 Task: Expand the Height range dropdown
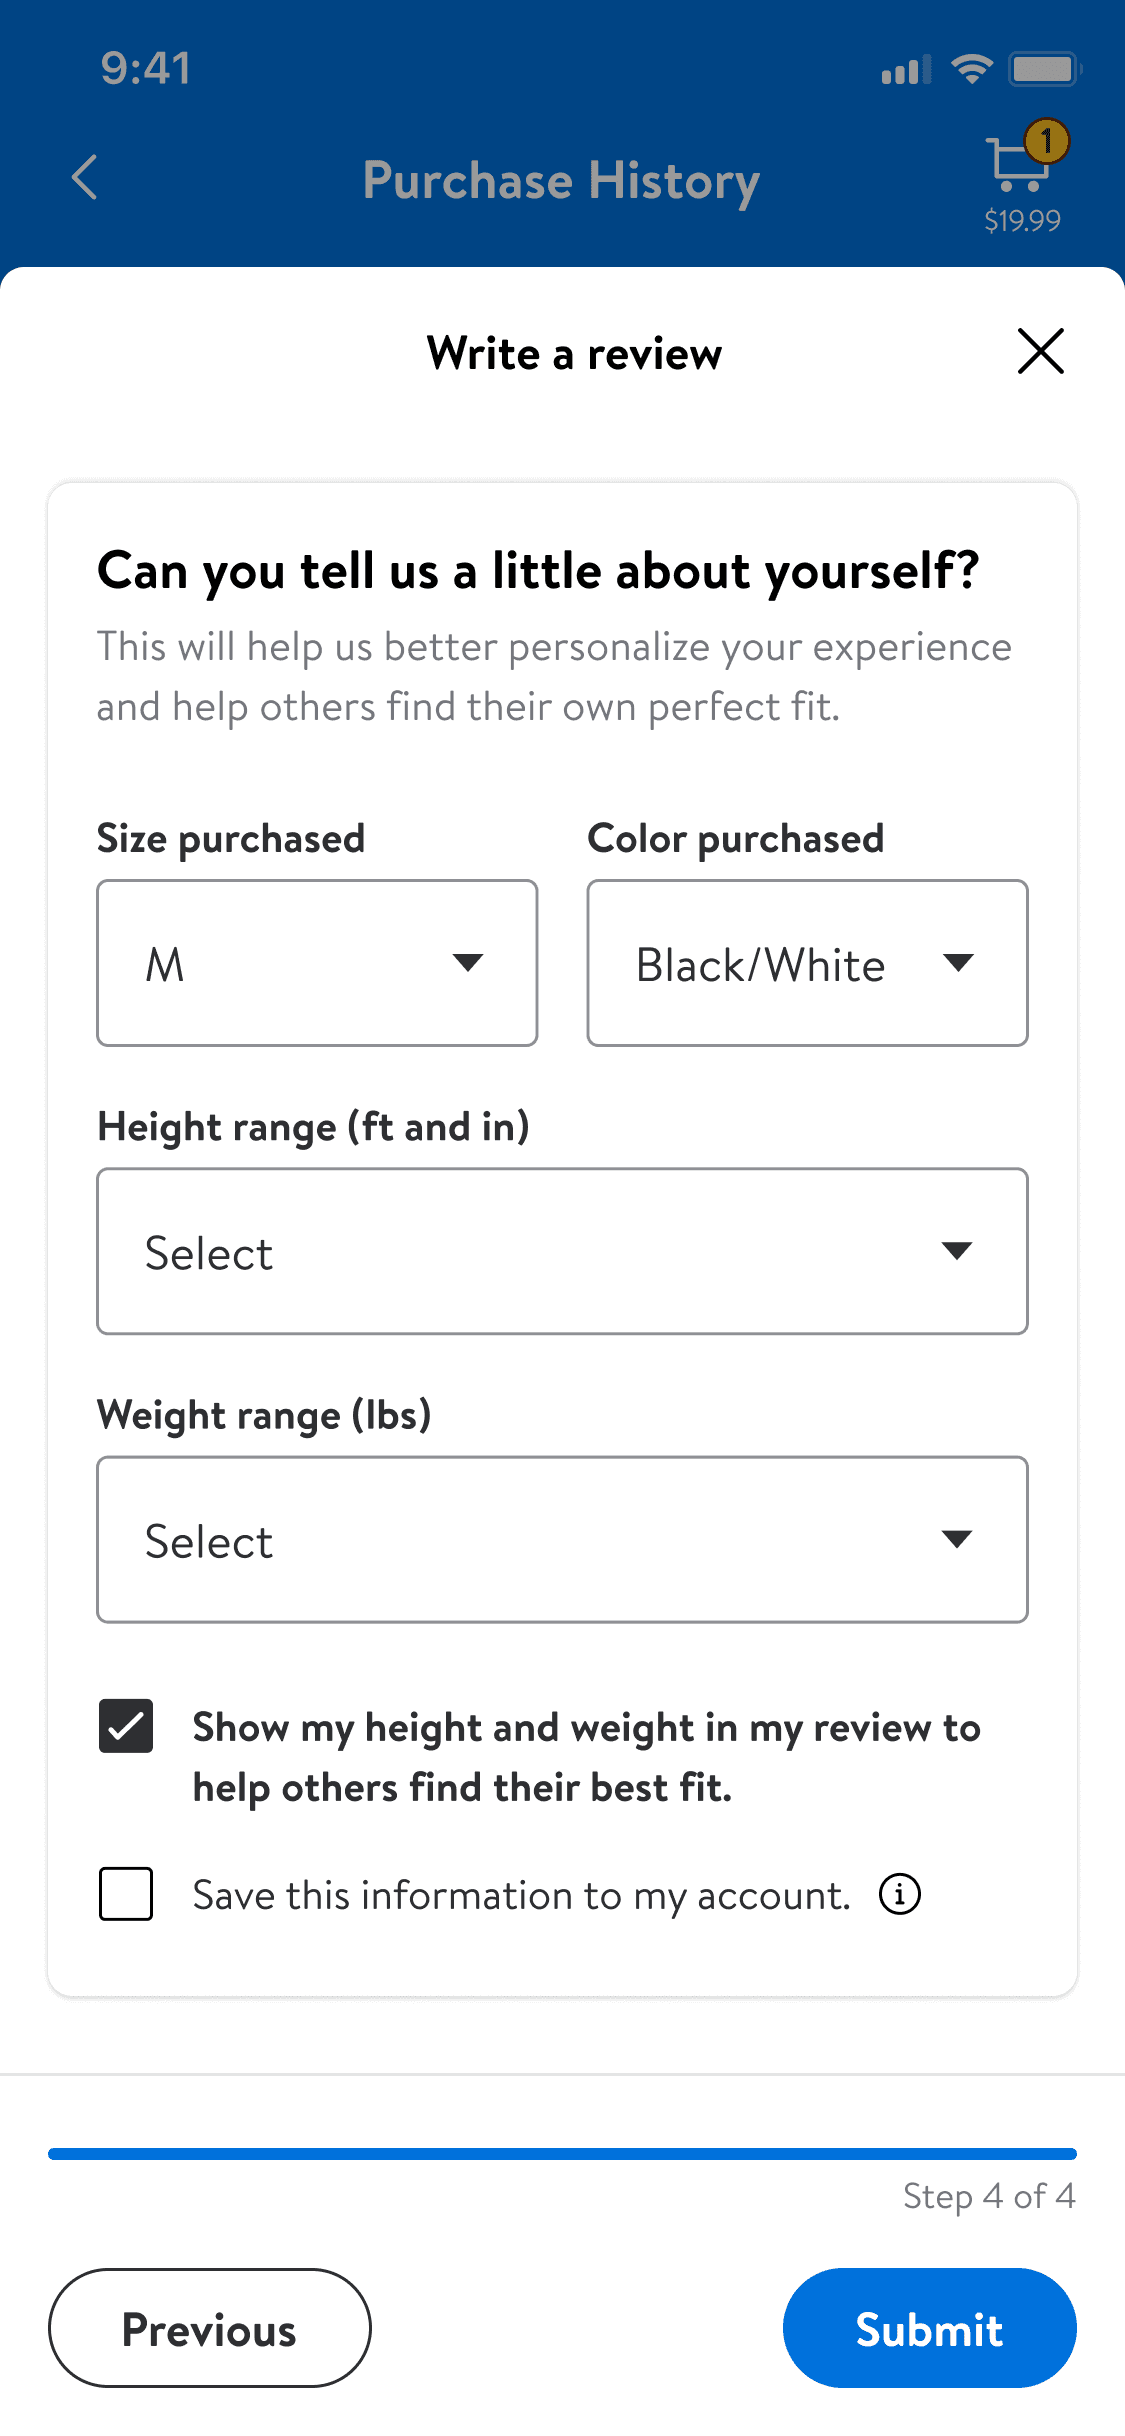pos(562,1251)
